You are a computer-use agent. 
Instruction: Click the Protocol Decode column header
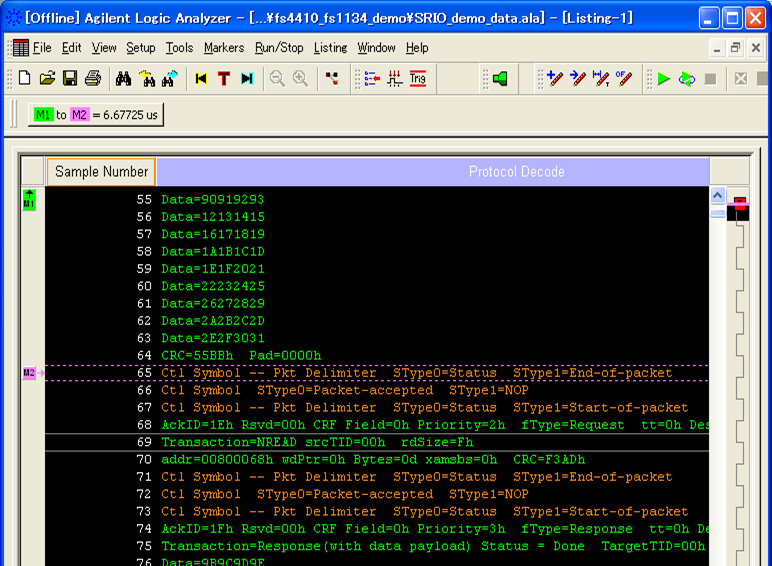(432, 172)
